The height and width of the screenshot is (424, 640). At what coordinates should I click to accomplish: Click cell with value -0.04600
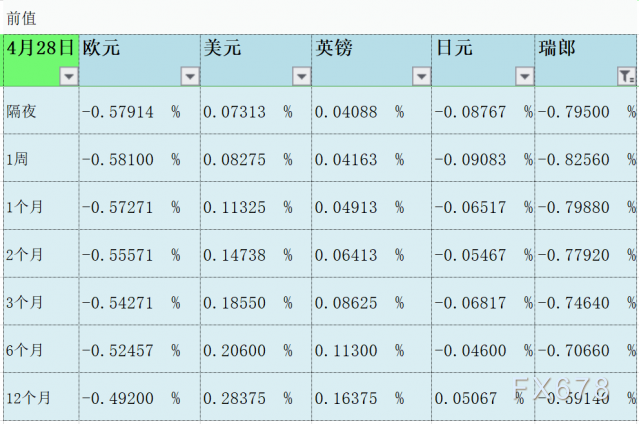(x=483, y=349)
